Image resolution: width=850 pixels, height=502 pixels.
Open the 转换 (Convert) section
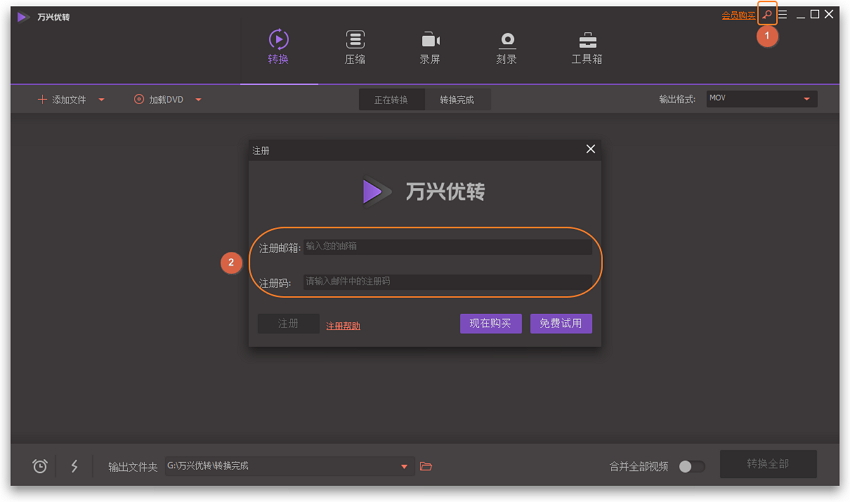278,47
